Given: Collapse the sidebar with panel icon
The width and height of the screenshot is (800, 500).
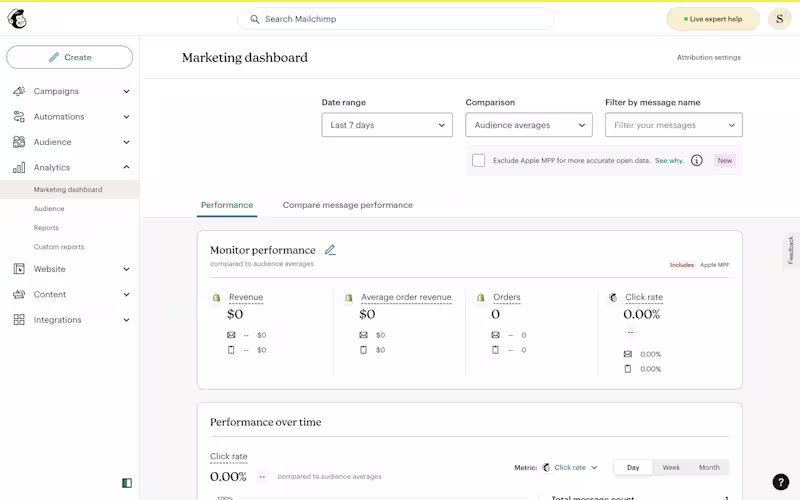Looking at the screenshot, I should coord(127,483).
